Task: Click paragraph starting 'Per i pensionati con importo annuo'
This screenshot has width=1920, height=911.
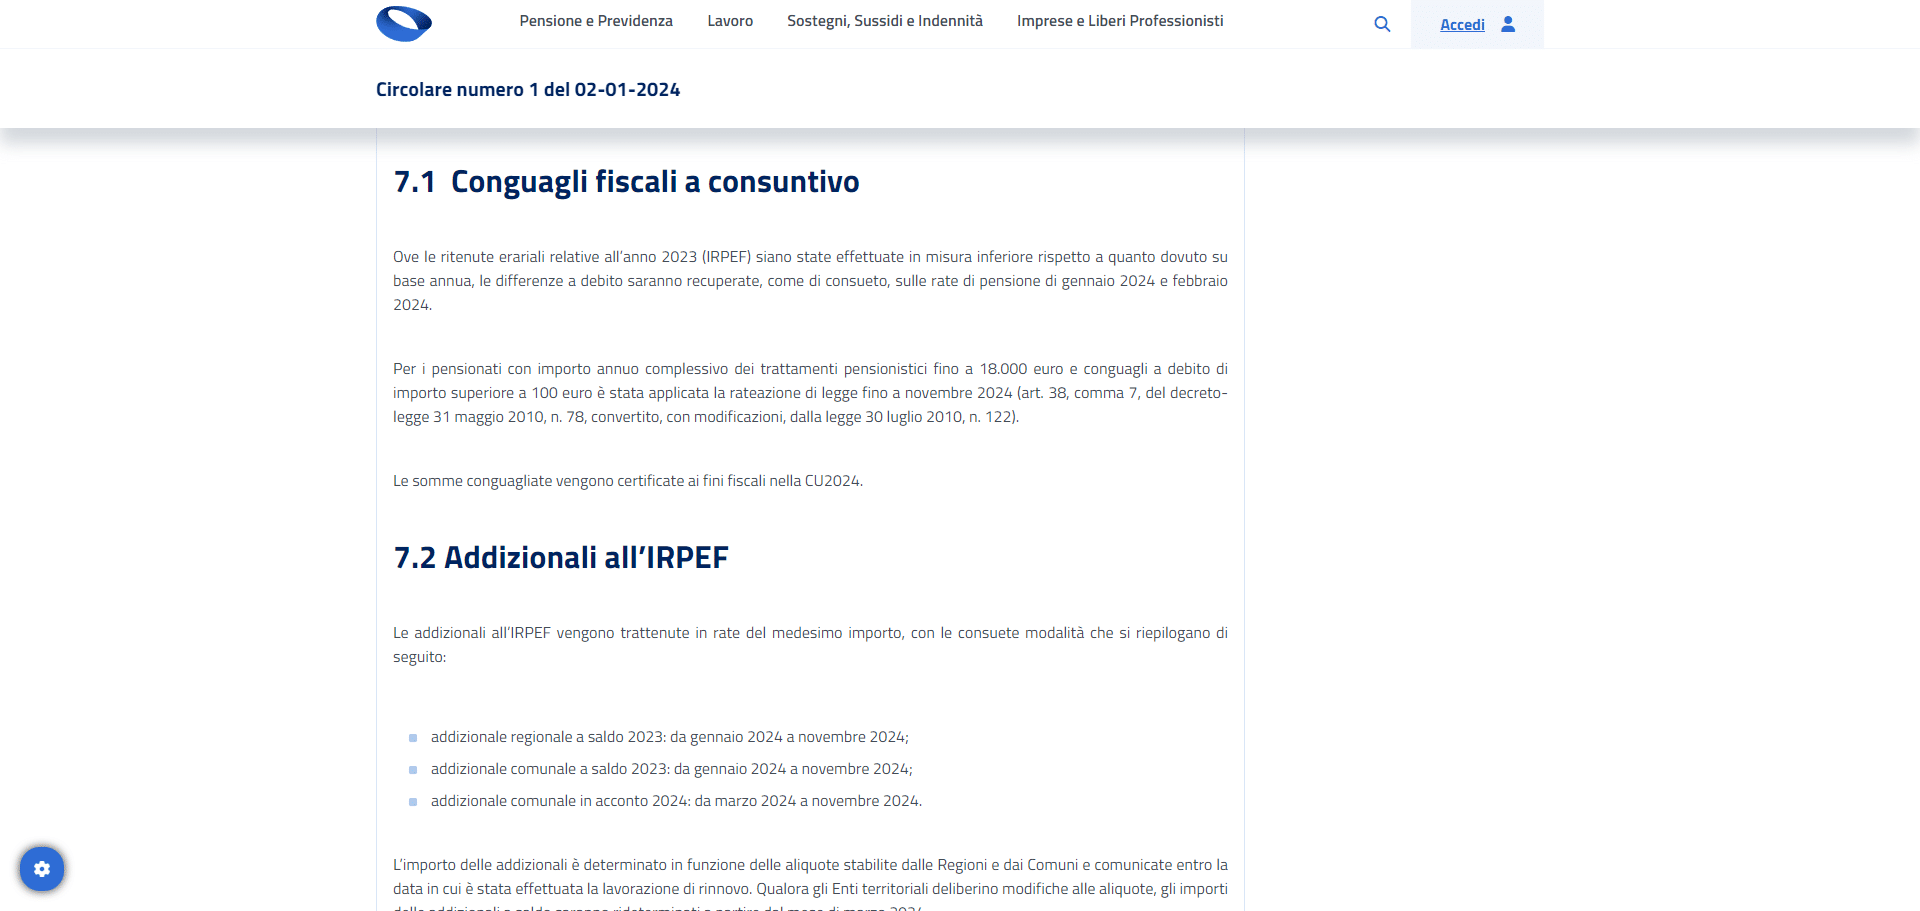Action: 810,393
